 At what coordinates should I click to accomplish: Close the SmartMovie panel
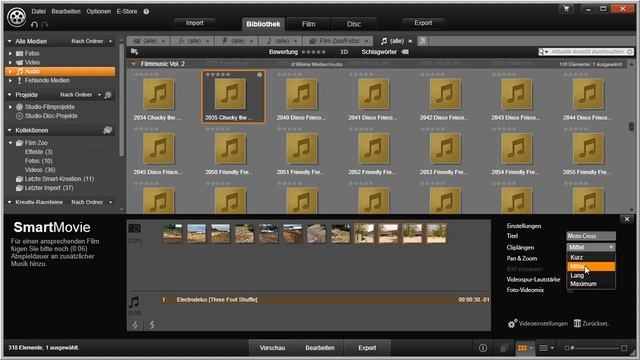pyautogui.click(x=627, y=219)
